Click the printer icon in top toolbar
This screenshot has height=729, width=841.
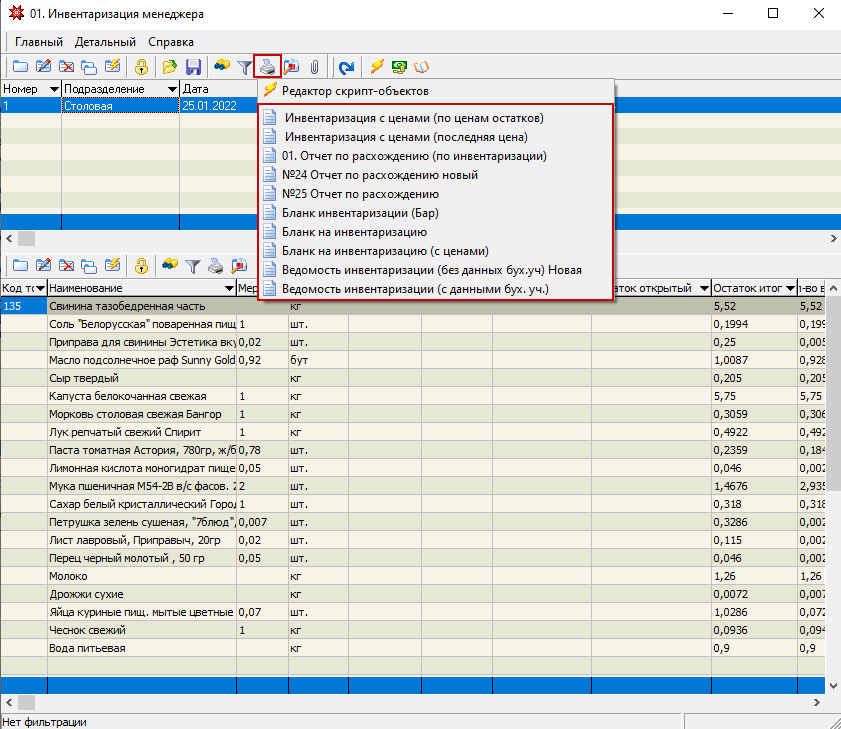point(267,67)
